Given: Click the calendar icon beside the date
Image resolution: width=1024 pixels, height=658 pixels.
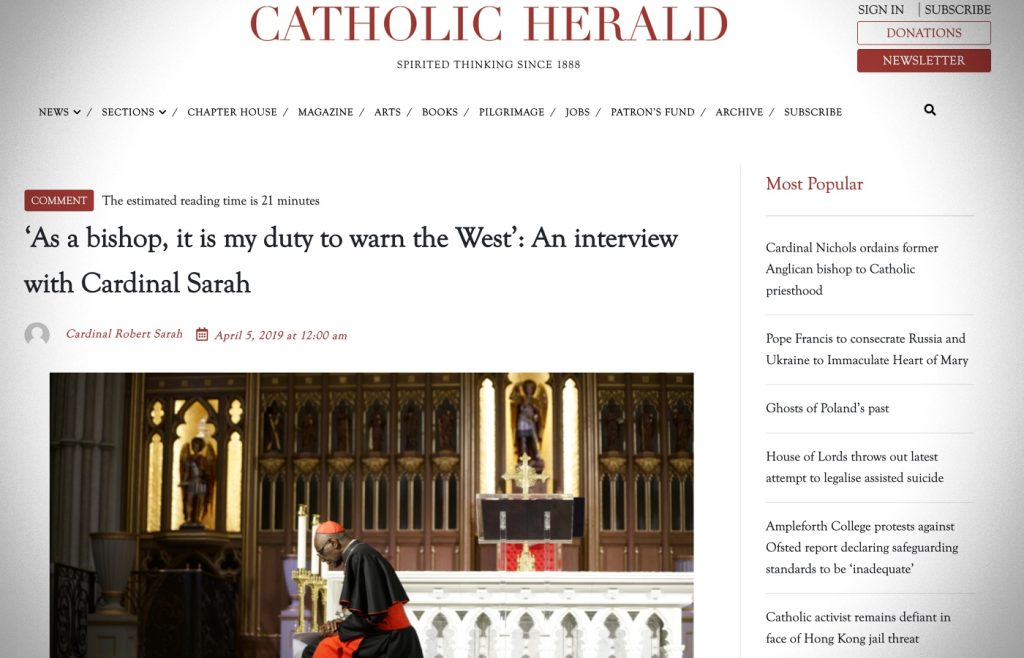Looking at the screenshot, I should (202, 335).
